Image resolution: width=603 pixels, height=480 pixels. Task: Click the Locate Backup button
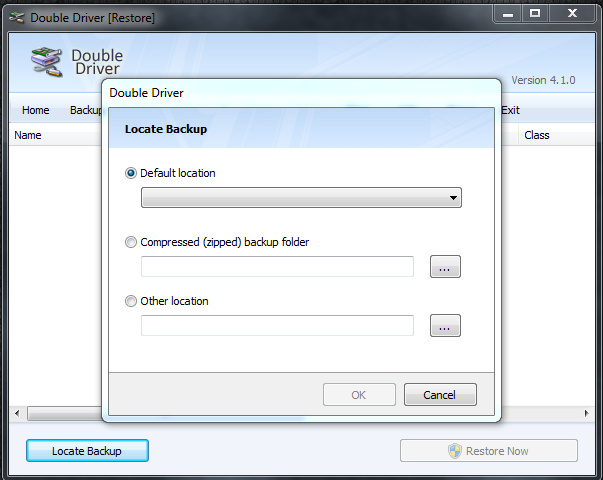(87, 451)
